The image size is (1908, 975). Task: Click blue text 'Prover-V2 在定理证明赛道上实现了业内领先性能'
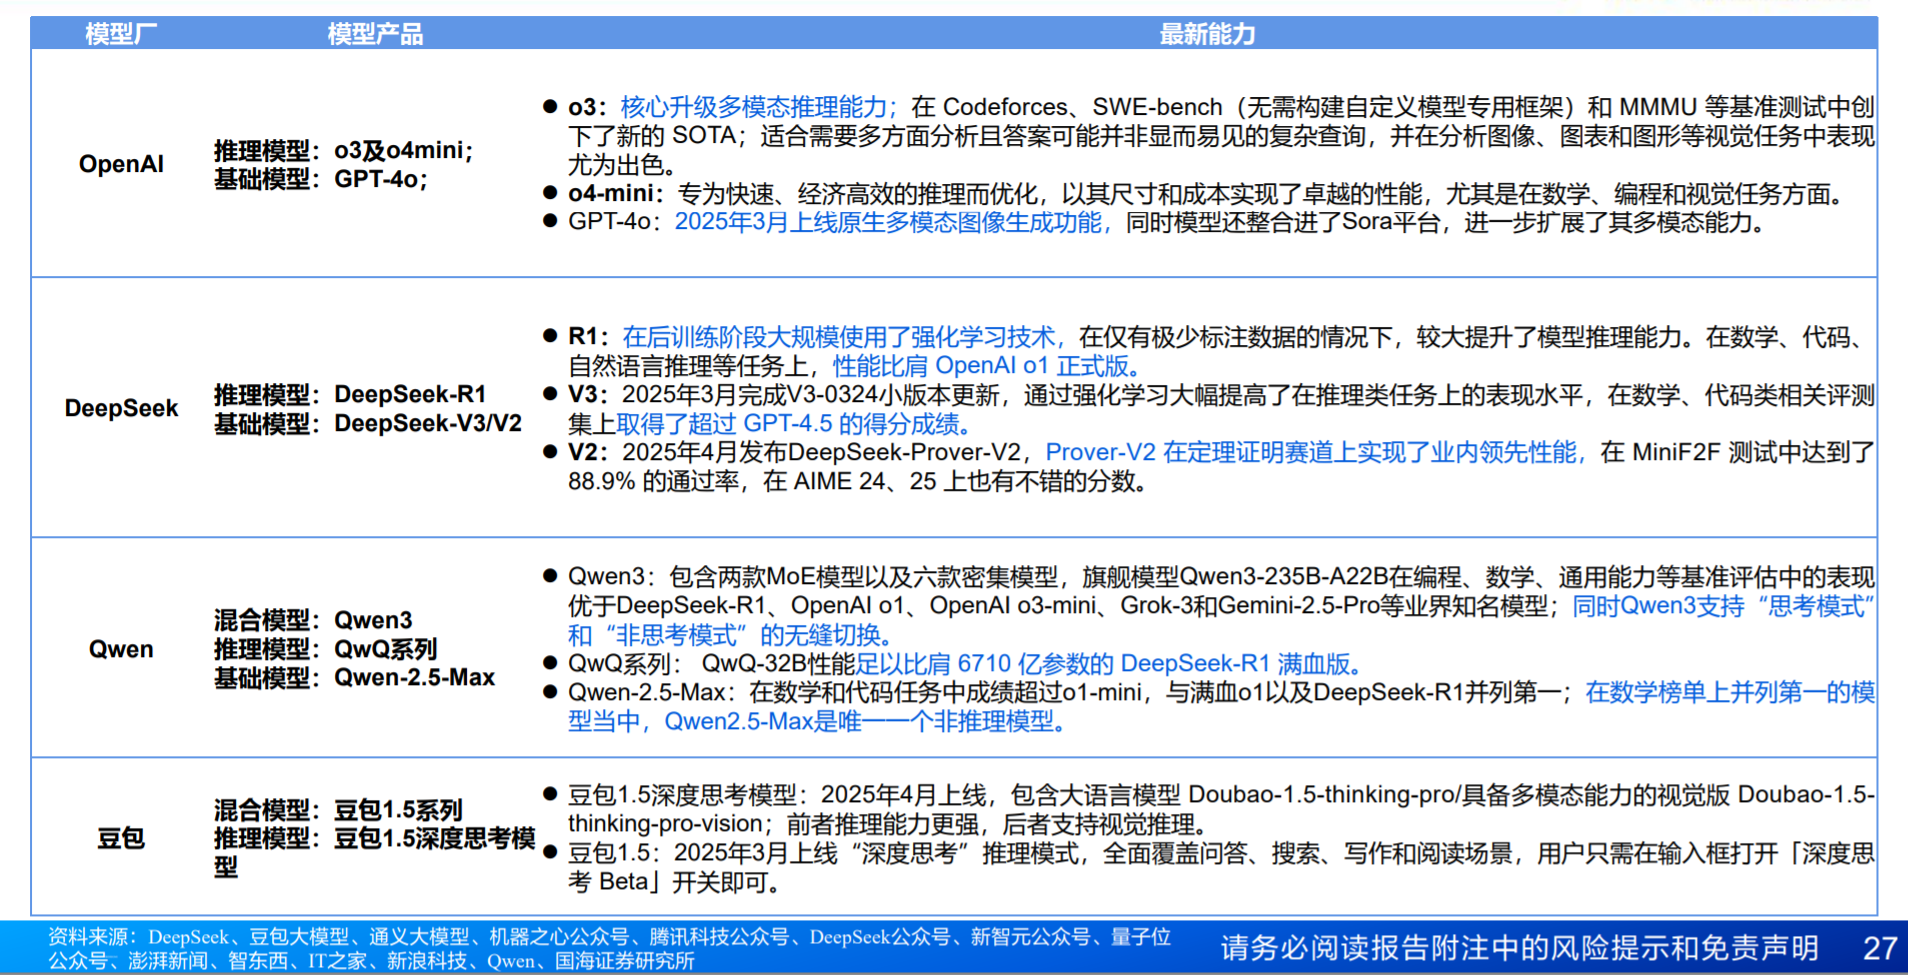pyautogui.click(x=1311, y=452)
